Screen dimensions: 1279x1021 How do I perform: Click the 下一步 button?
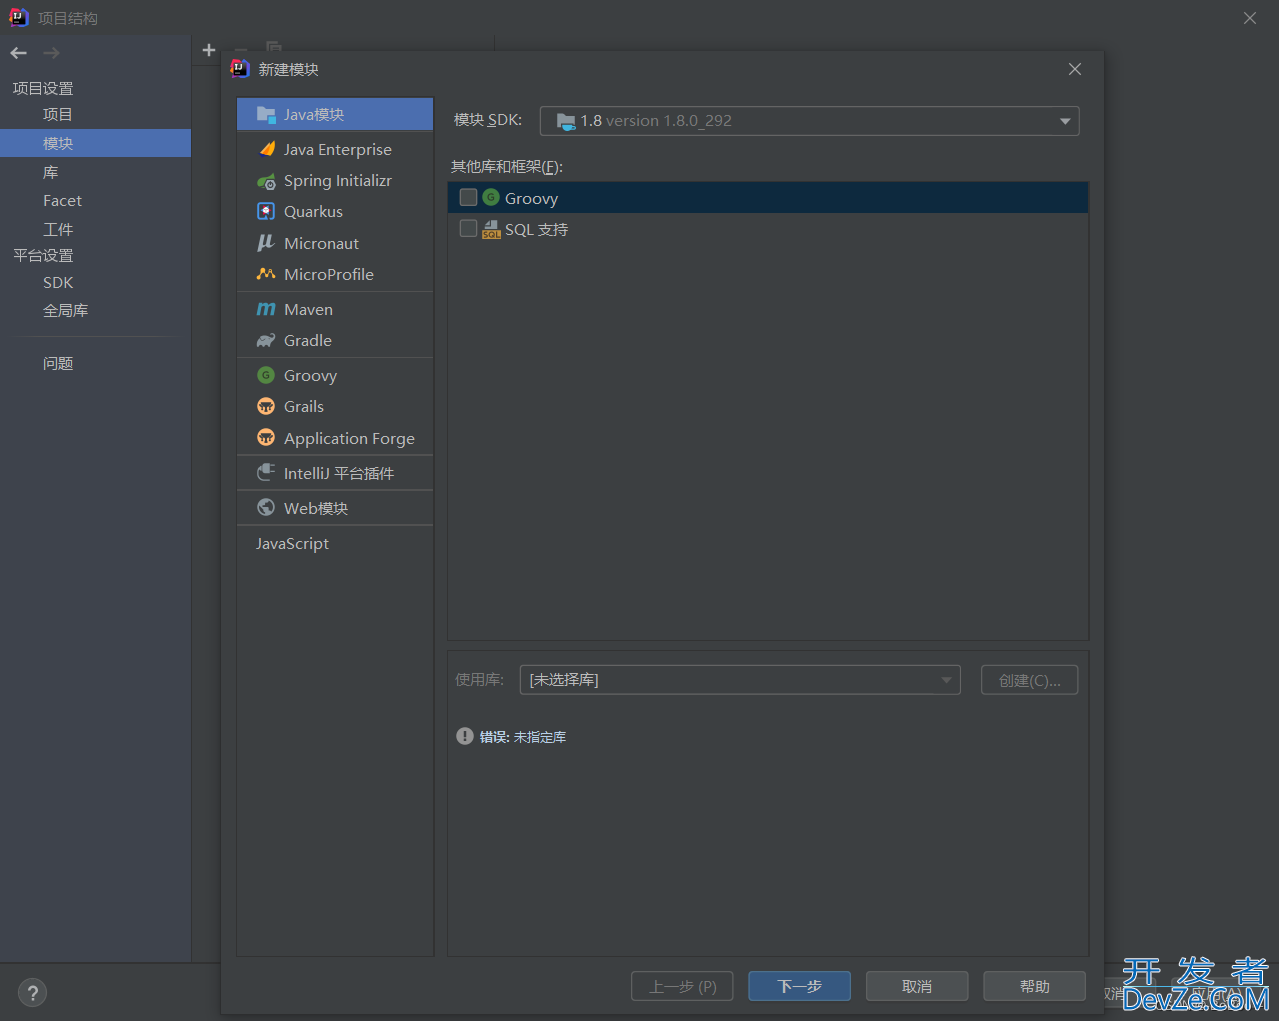tap(800, 986)
